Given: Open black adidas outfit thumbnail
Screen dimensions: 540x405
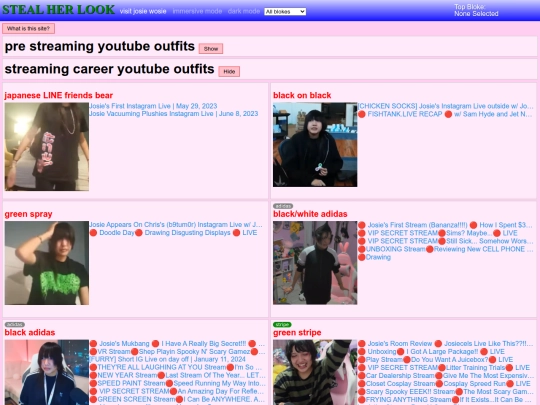Looking at the screenshot, I should (x=46, y=372).
